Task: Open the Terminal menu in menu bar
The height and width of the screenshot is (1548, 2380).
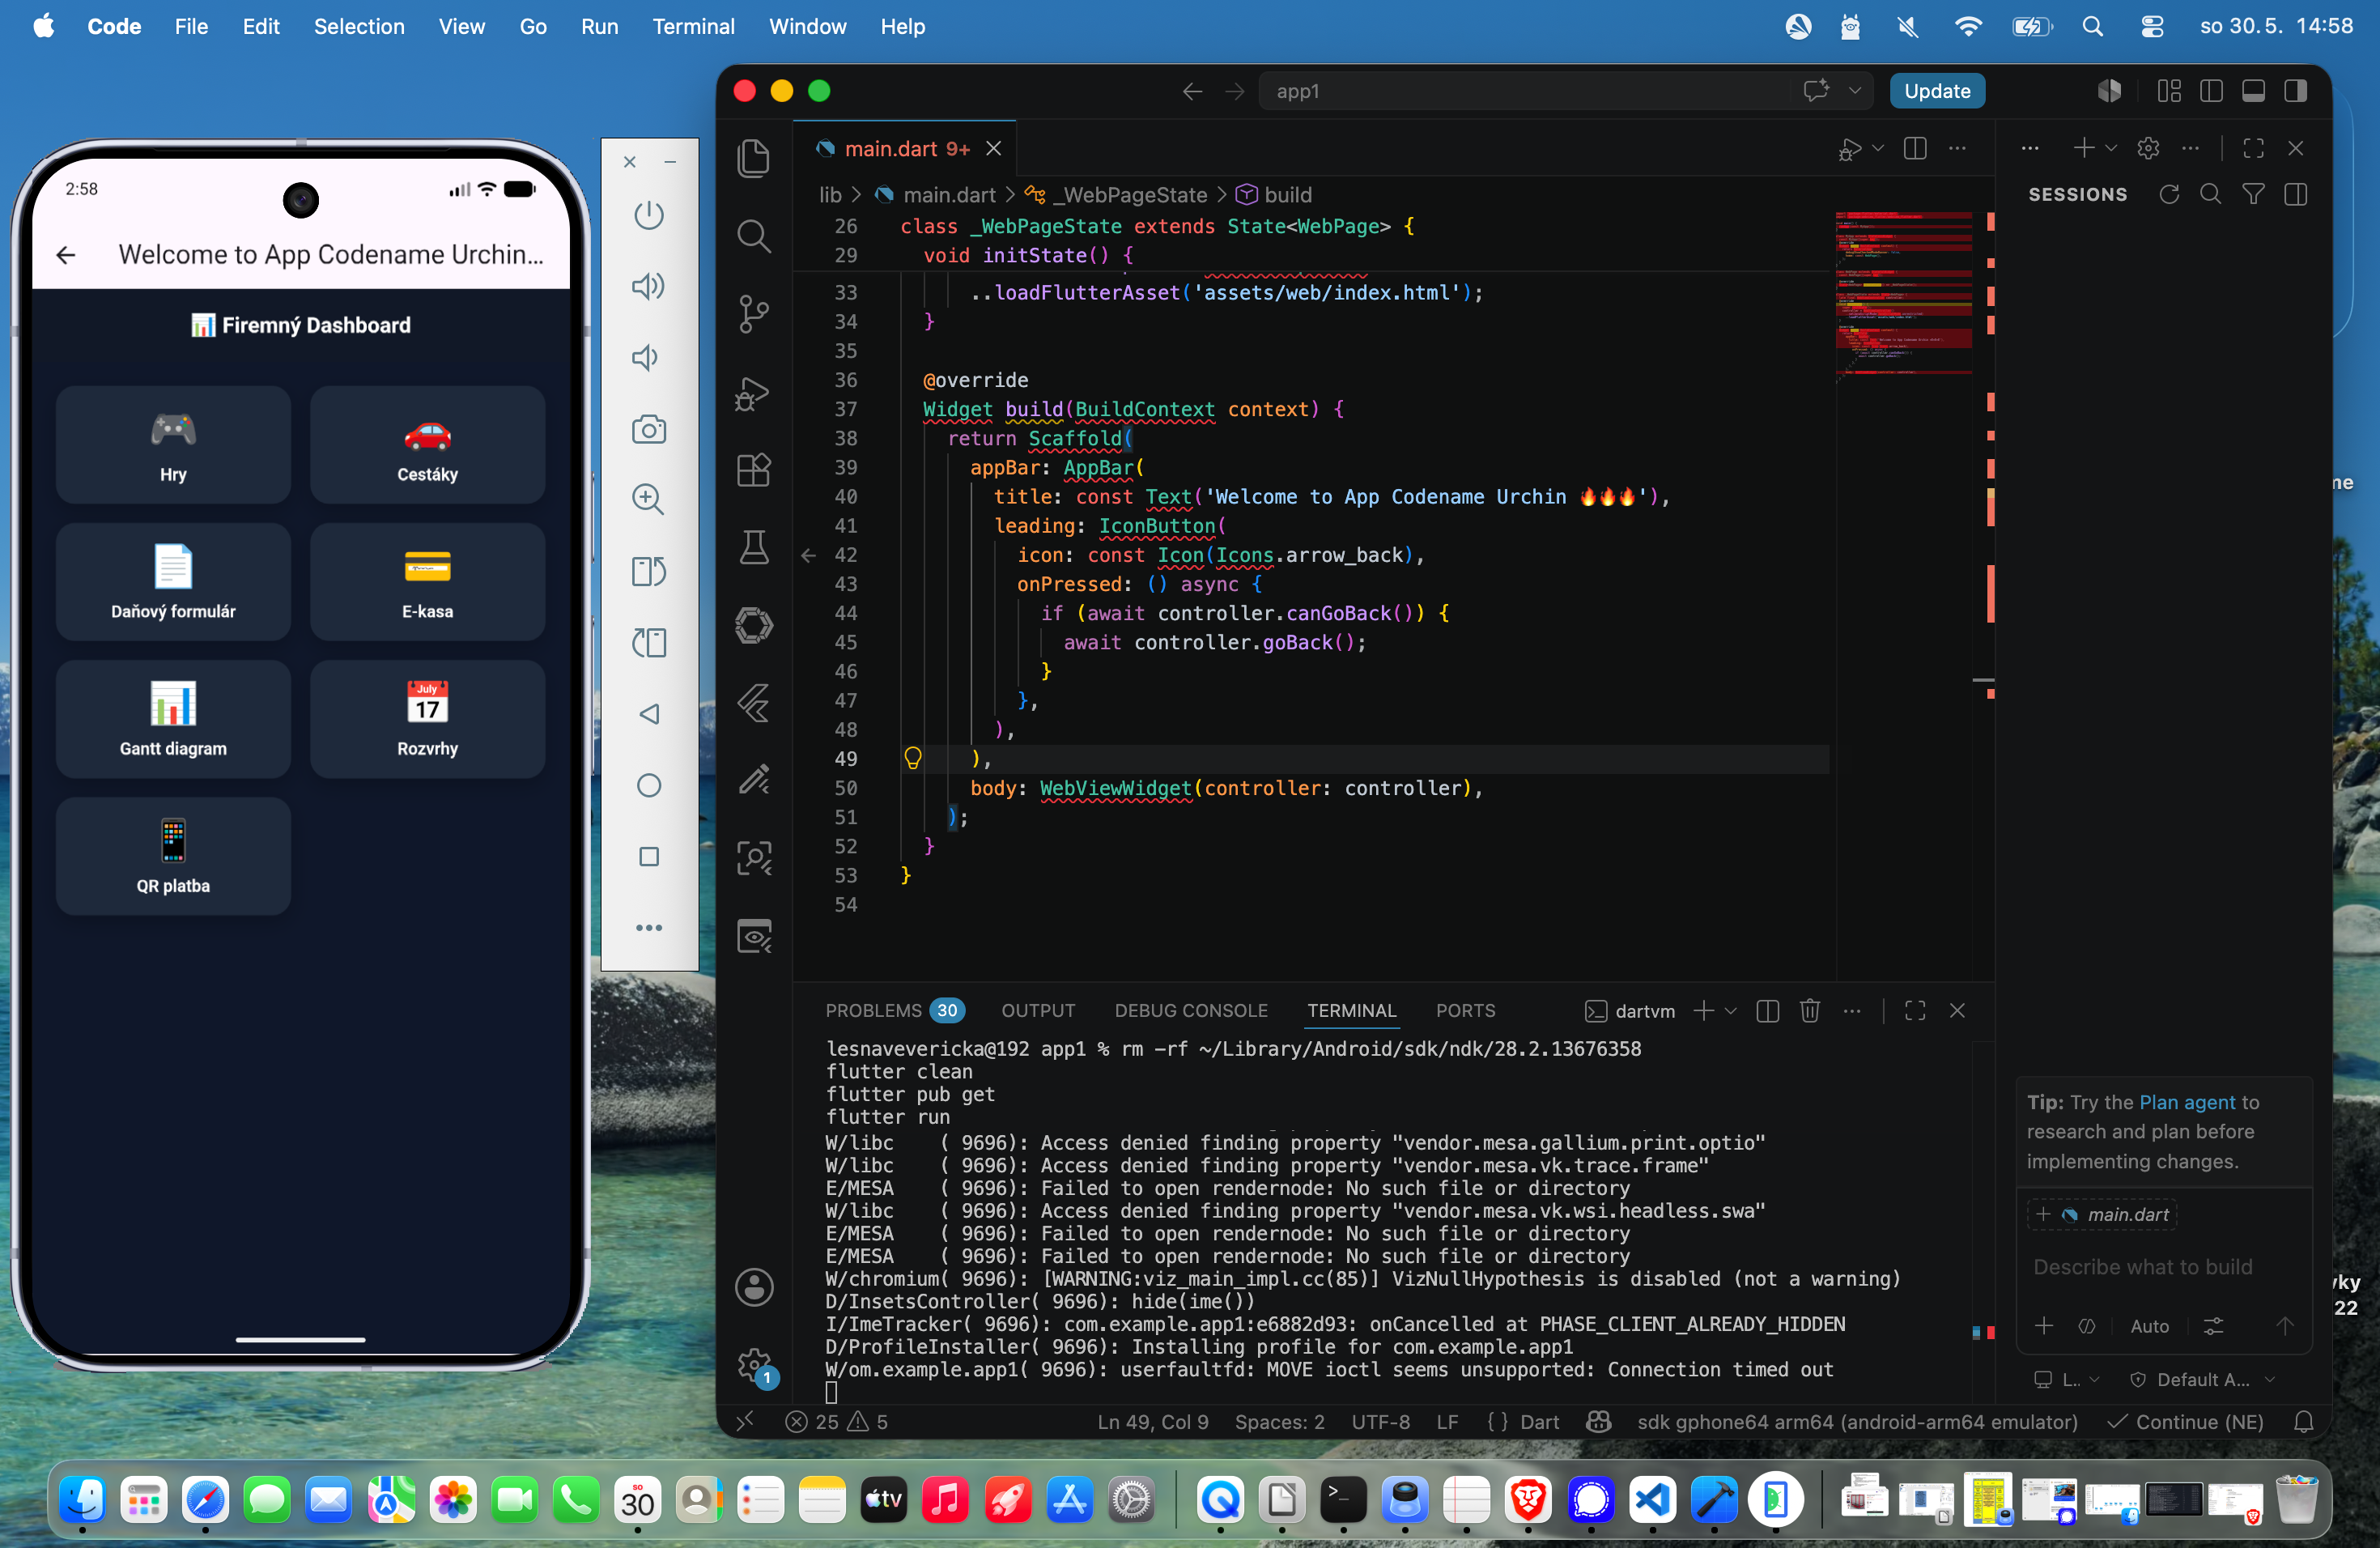Action: (693, 26)
